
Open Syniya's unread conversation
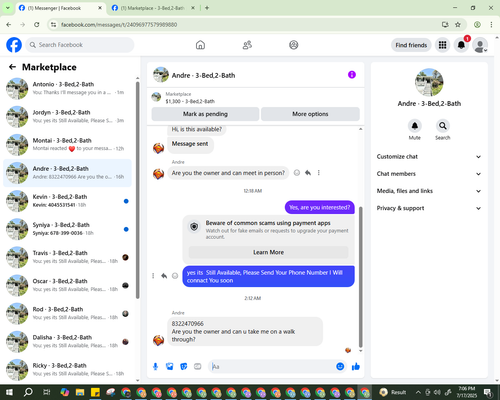(67, 229)
